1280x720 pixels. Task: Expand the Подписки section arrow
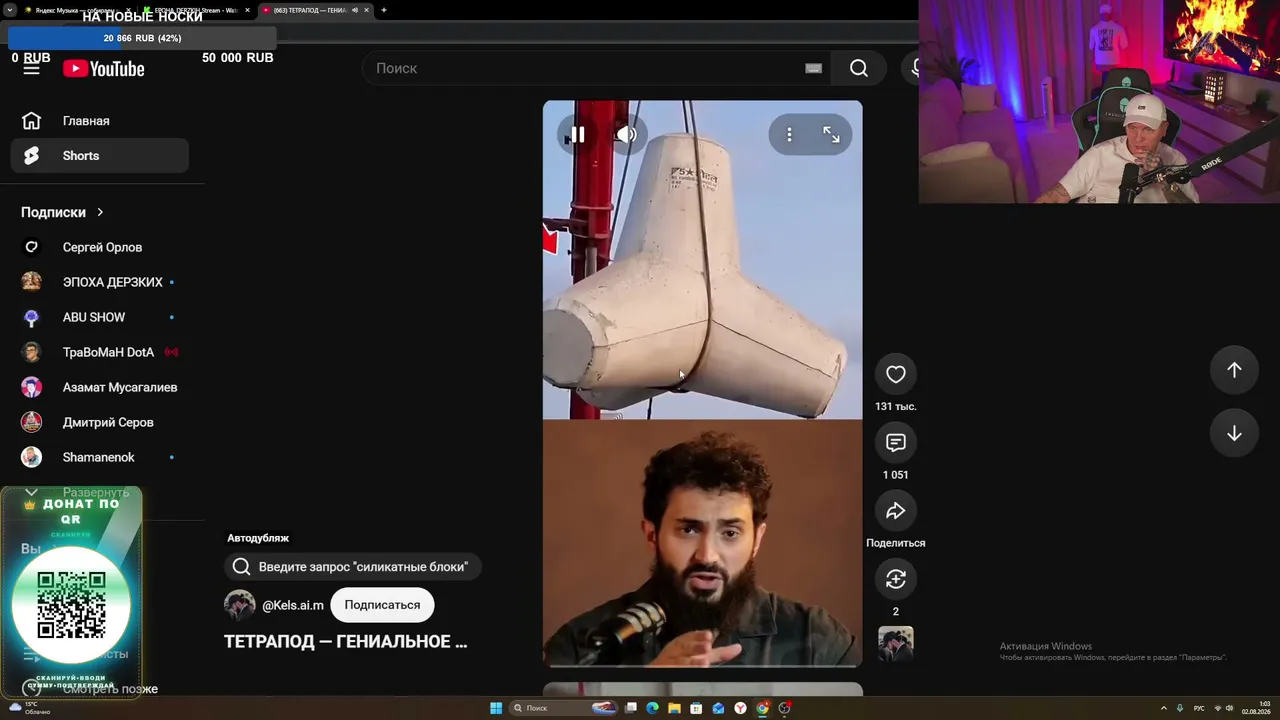pyautogui.click(x=100, y=212)
